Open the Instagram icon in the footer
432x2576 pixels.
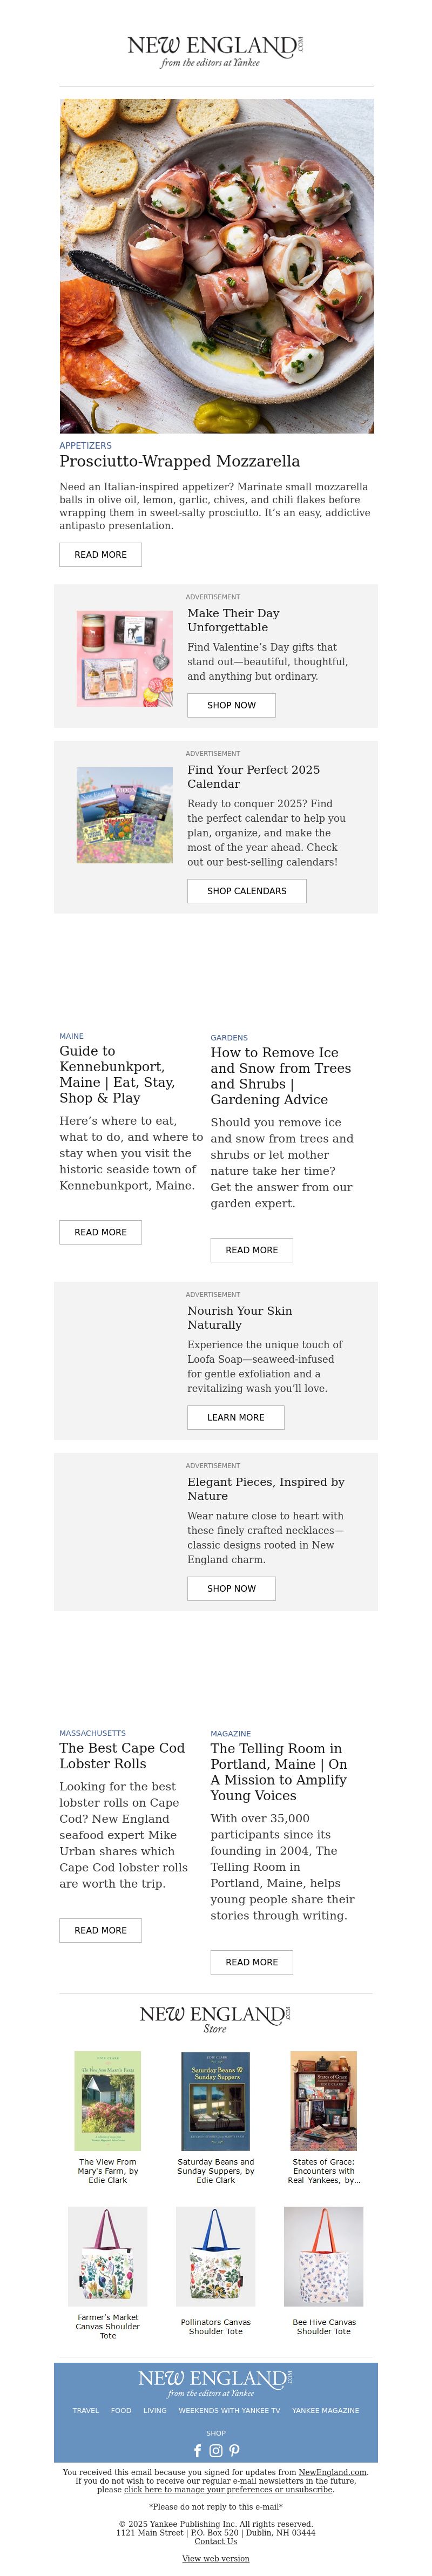[x=215, y=2451]
